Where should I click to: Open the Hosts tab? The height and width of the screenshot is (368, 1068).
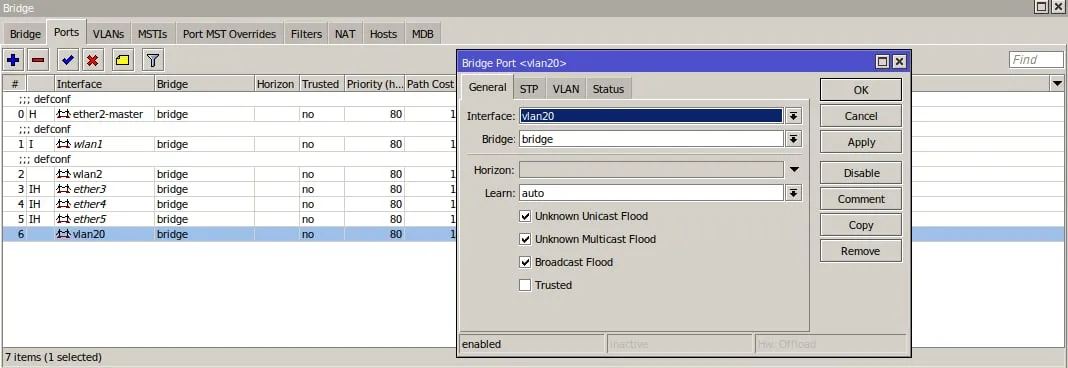pyautogui.click(x=383, y=34)
